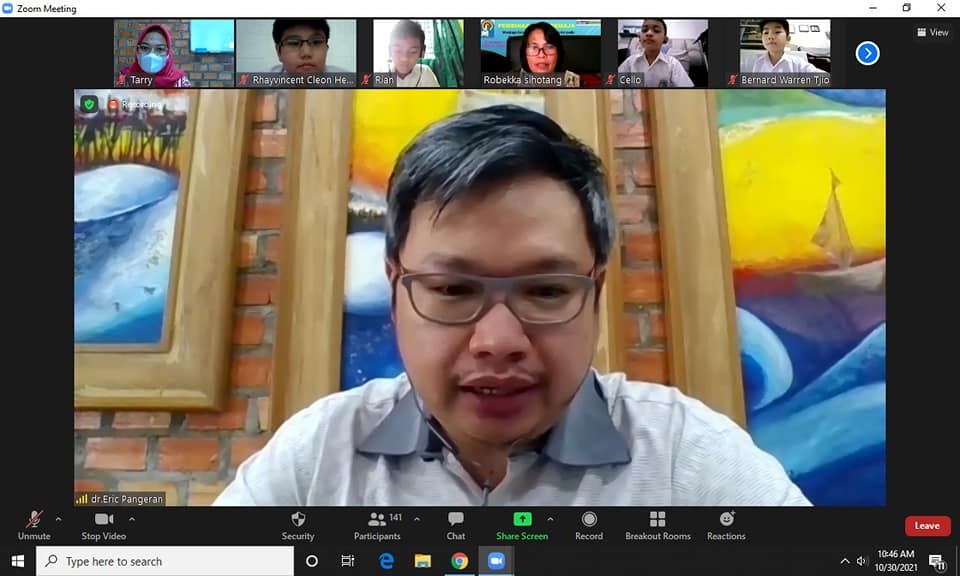
Task: Expand the arrow beside Participants
Action: (417, 519)
